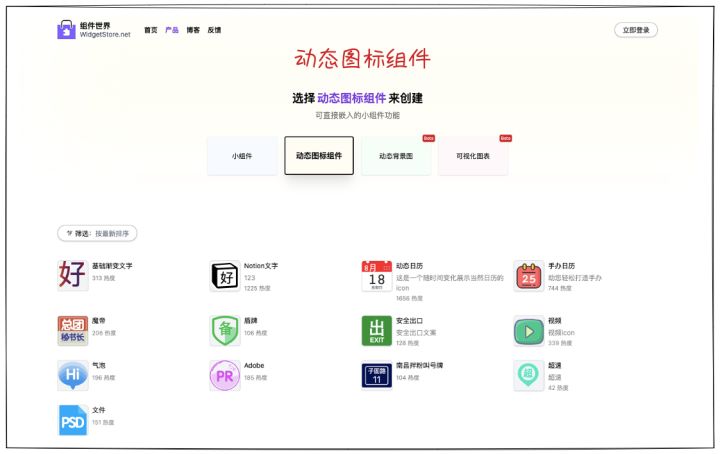Click the WidgetStore purple bag logo

click(x=66, y=30)
